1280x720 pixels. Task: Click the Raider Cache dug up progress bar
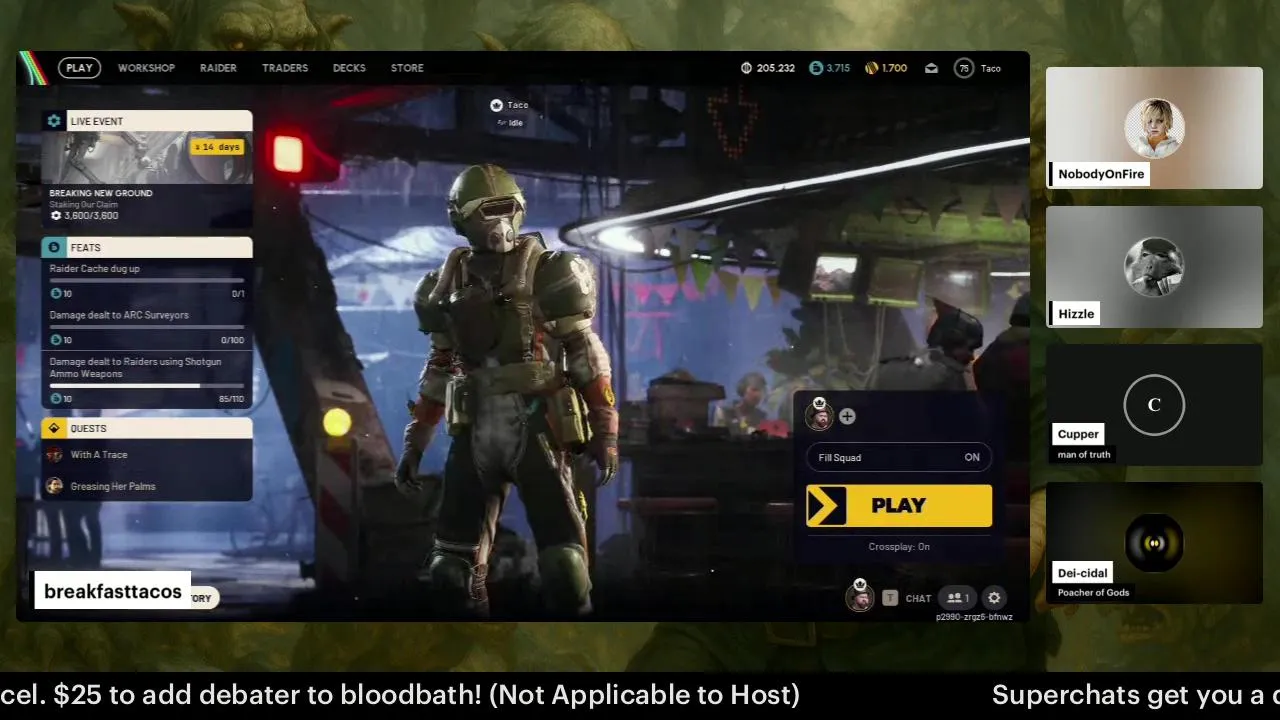click(x=147, y=281)
